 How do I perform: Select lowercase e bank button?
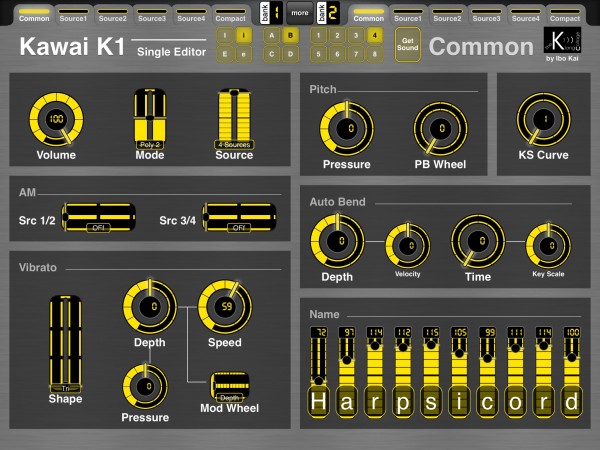point(243,54)
